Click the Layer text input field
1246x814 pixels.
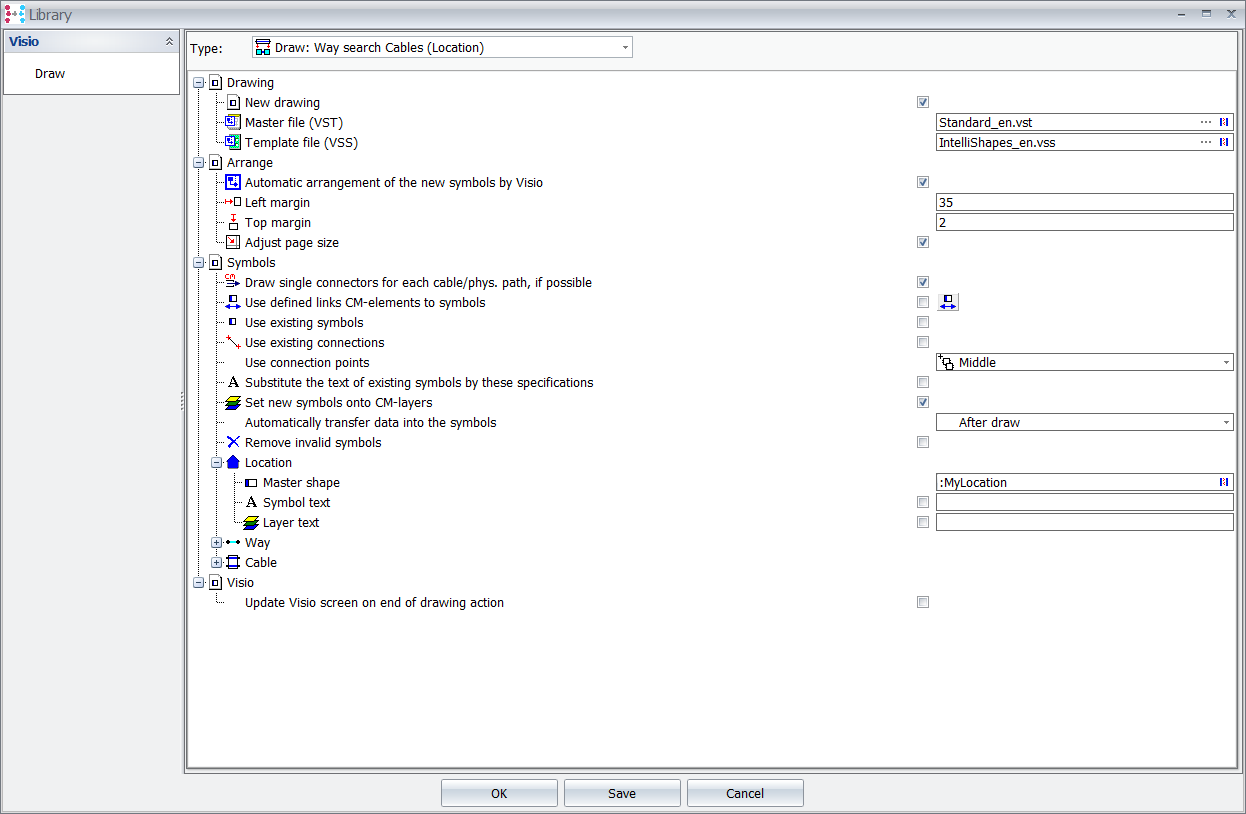pyautogui.click(x=1085, y=522)
